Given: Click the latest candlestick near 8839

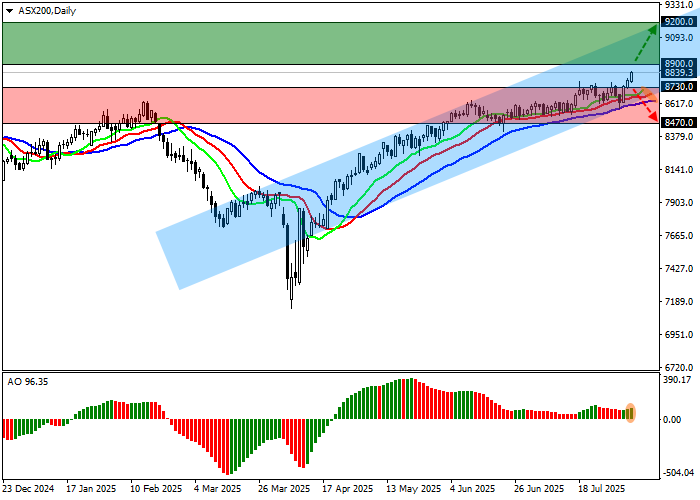Looking at the screenshot, I should (x=632, y=76).
